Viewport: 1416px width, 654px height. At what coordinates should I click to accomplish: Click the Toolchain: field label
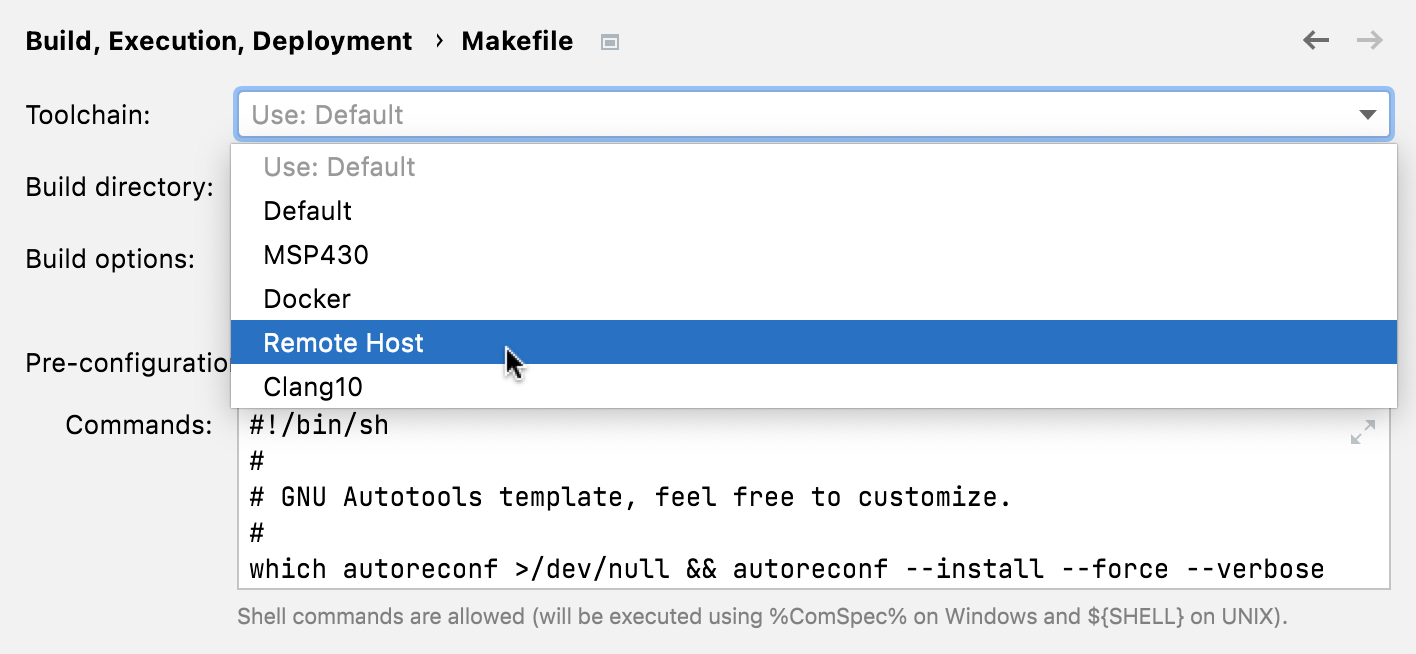(89, 114)
